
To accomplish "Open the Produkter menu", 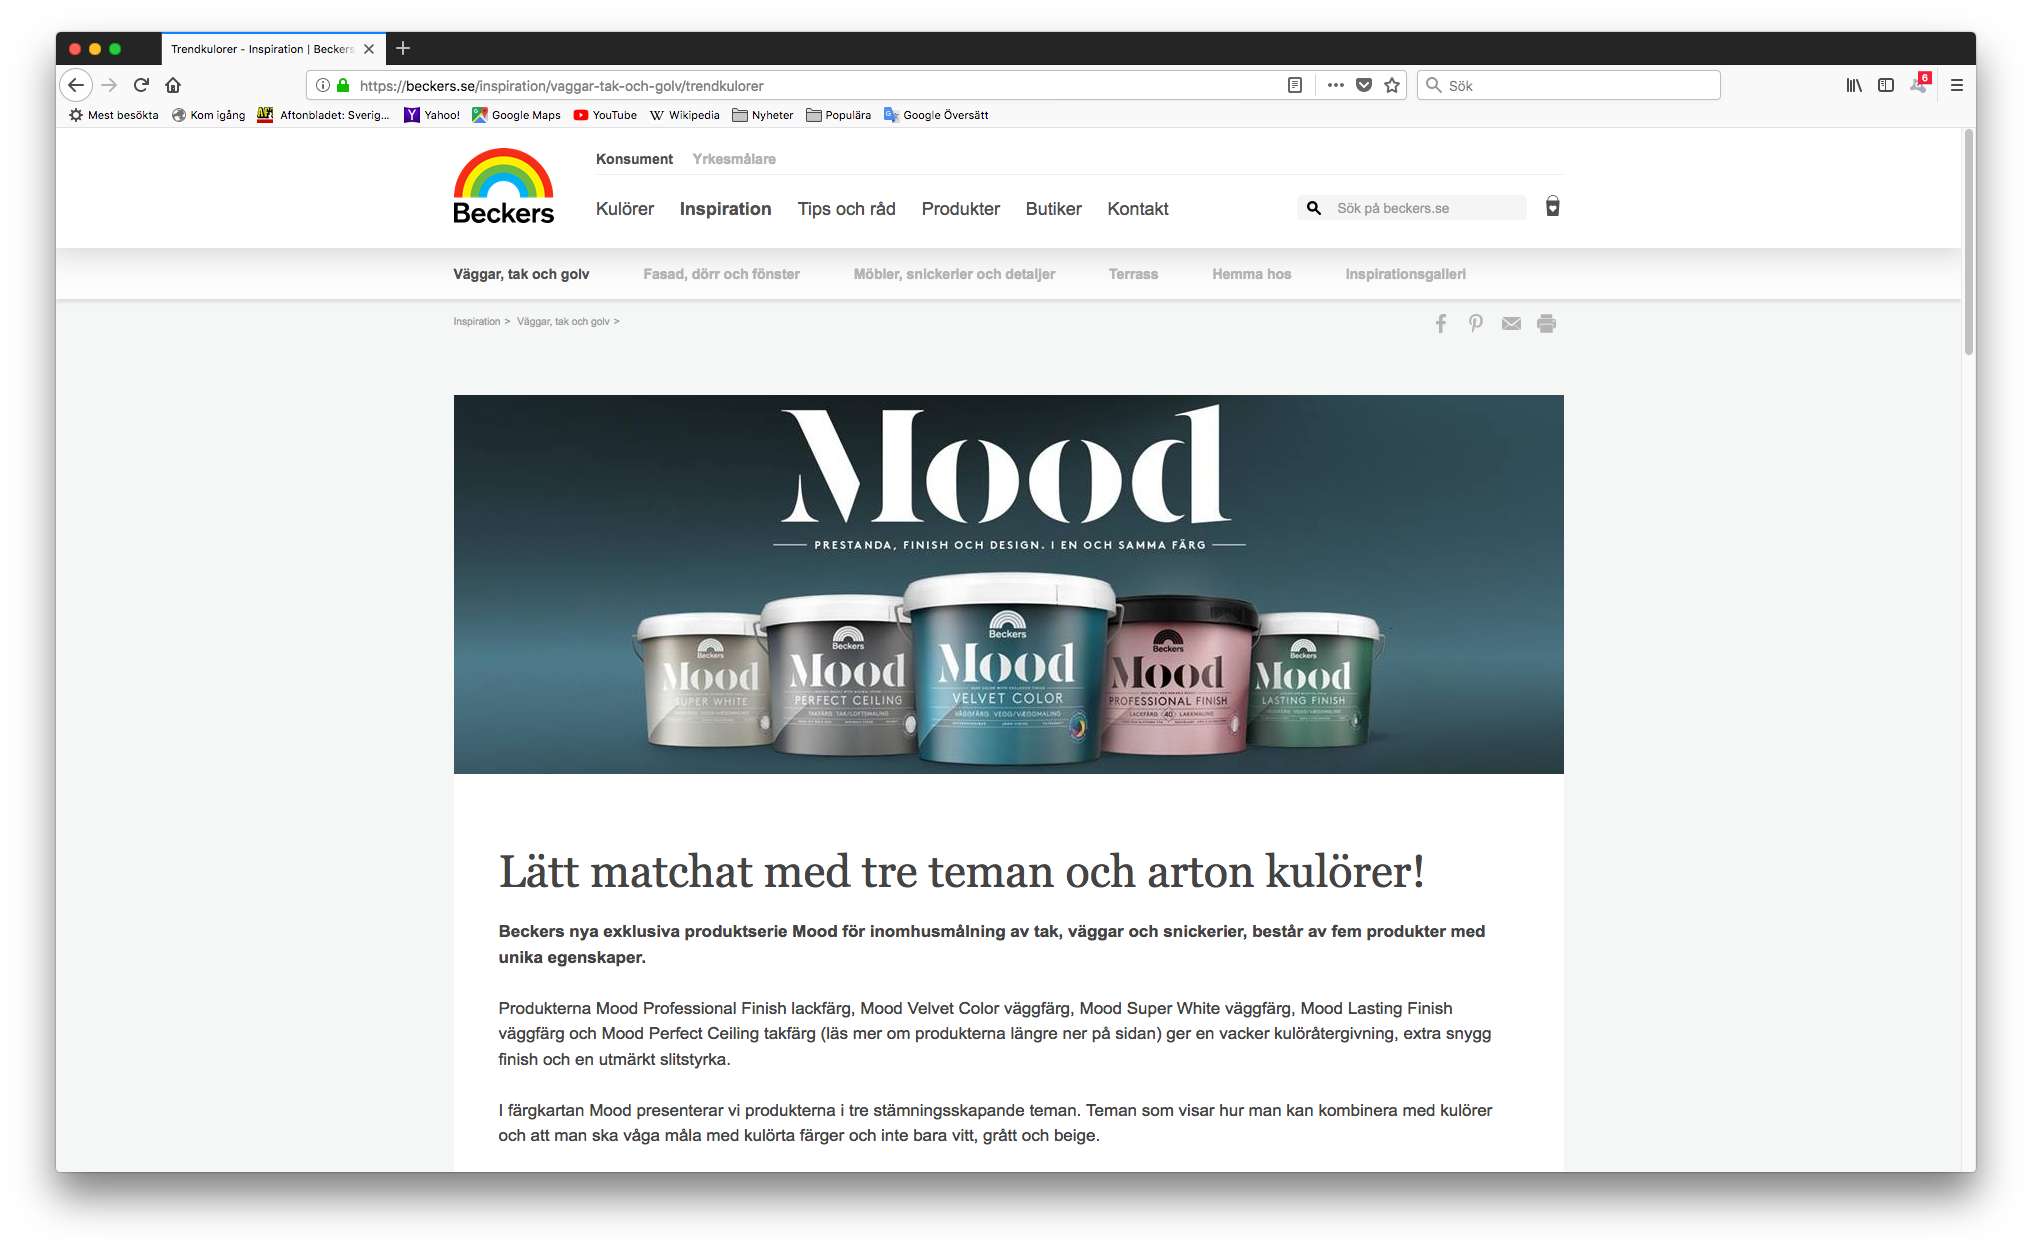I will (x=961, y=208).
